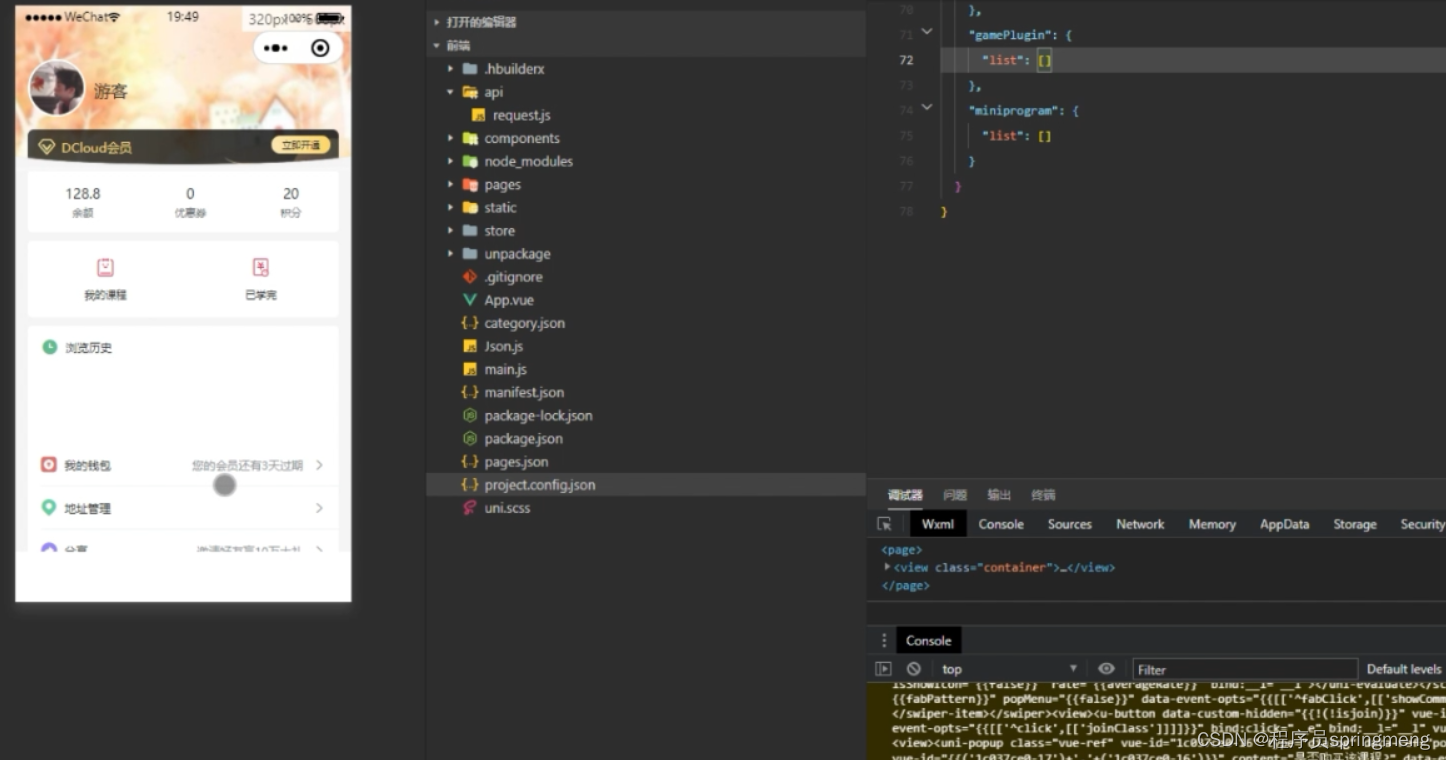Click the DCloud会员 diamond icon
The width and height of the screenshot is (1446, 760).
point(46,147)
